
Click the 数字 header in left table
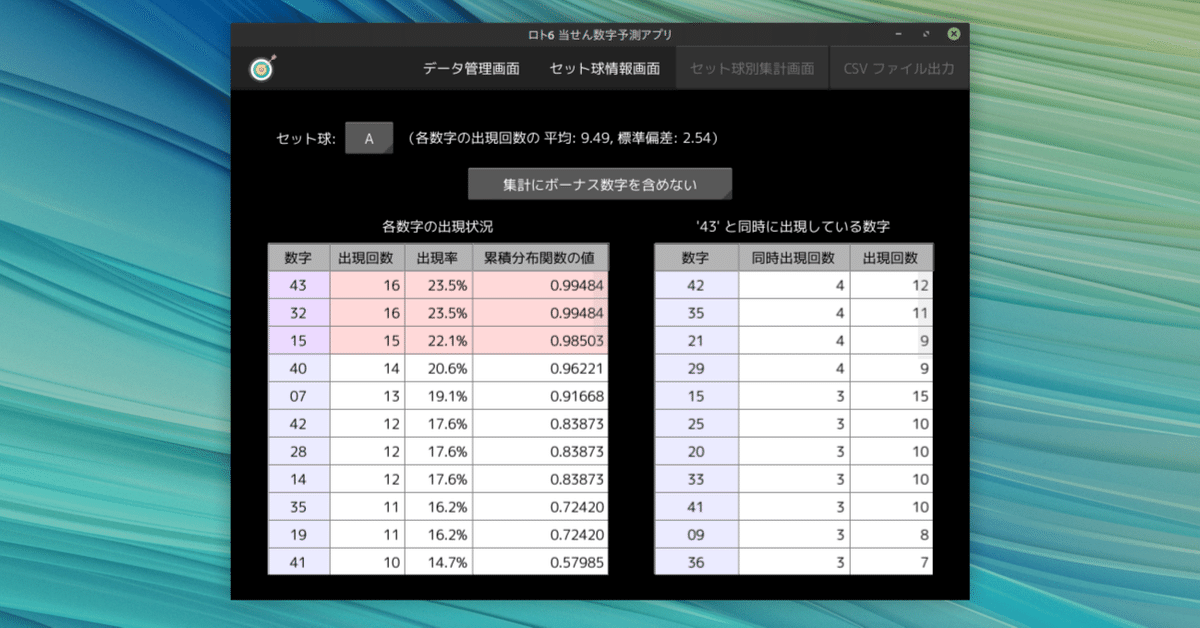(x=299, y=258)
